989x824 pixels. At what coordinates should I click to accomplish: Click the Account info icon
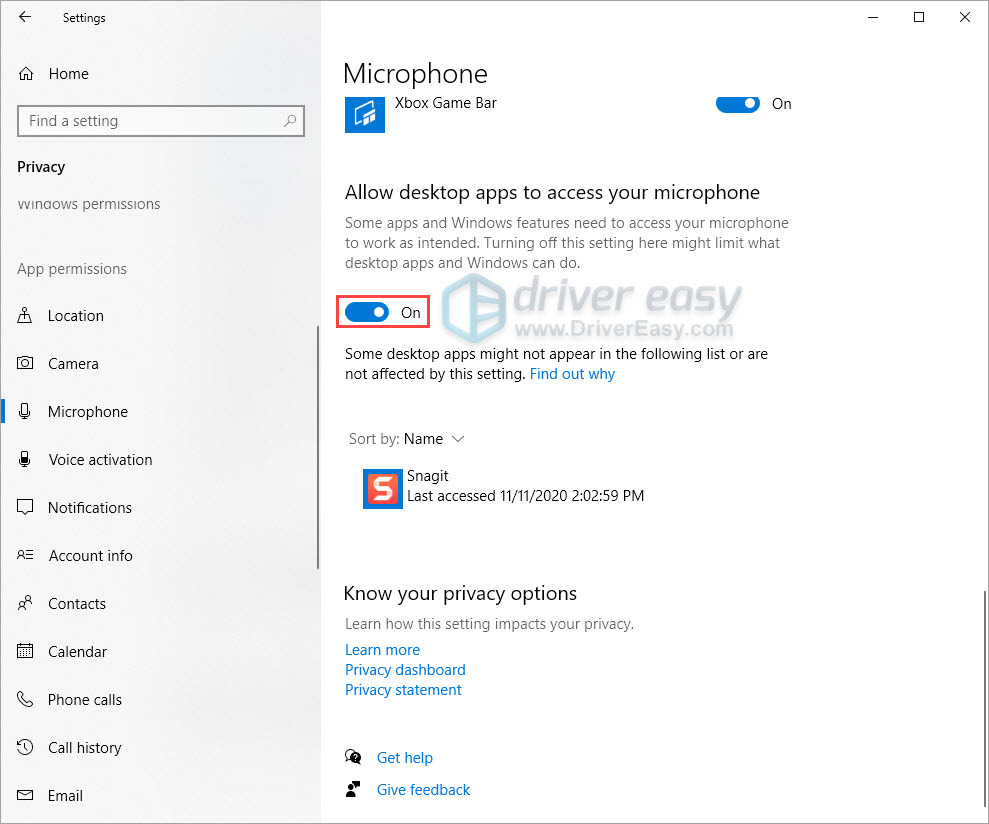(x=25, y=555)
